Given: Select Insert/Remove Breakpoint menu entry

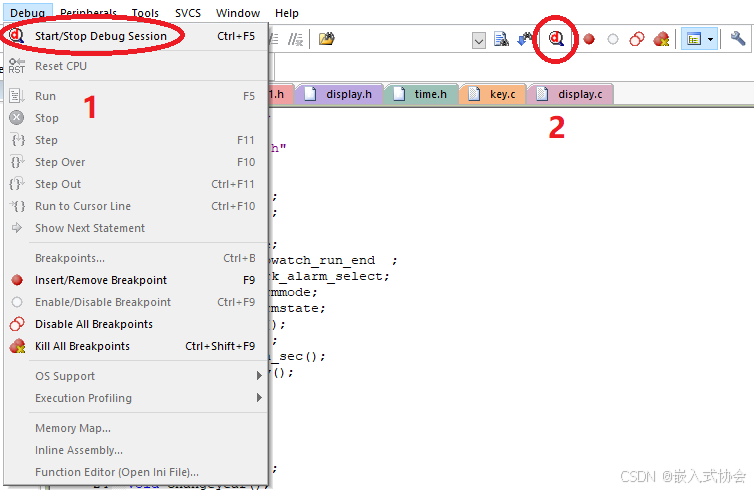Looking at the screenshot, I should point(136,280).
